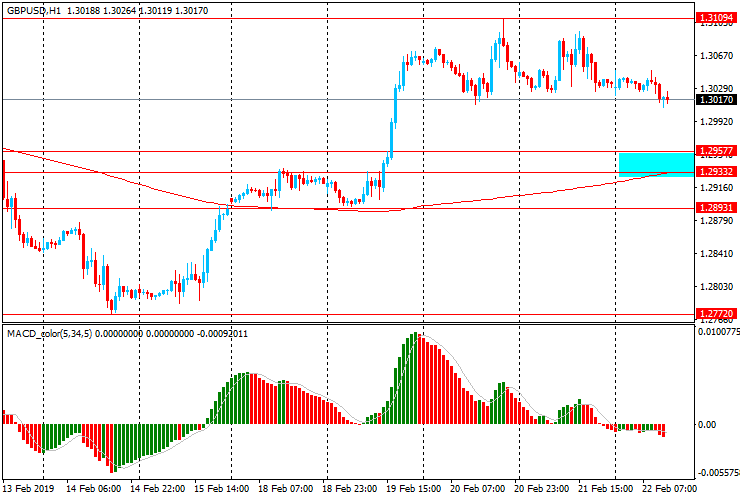Click the MACD -0.005575 axis minimum label

[x=718, y=473]
